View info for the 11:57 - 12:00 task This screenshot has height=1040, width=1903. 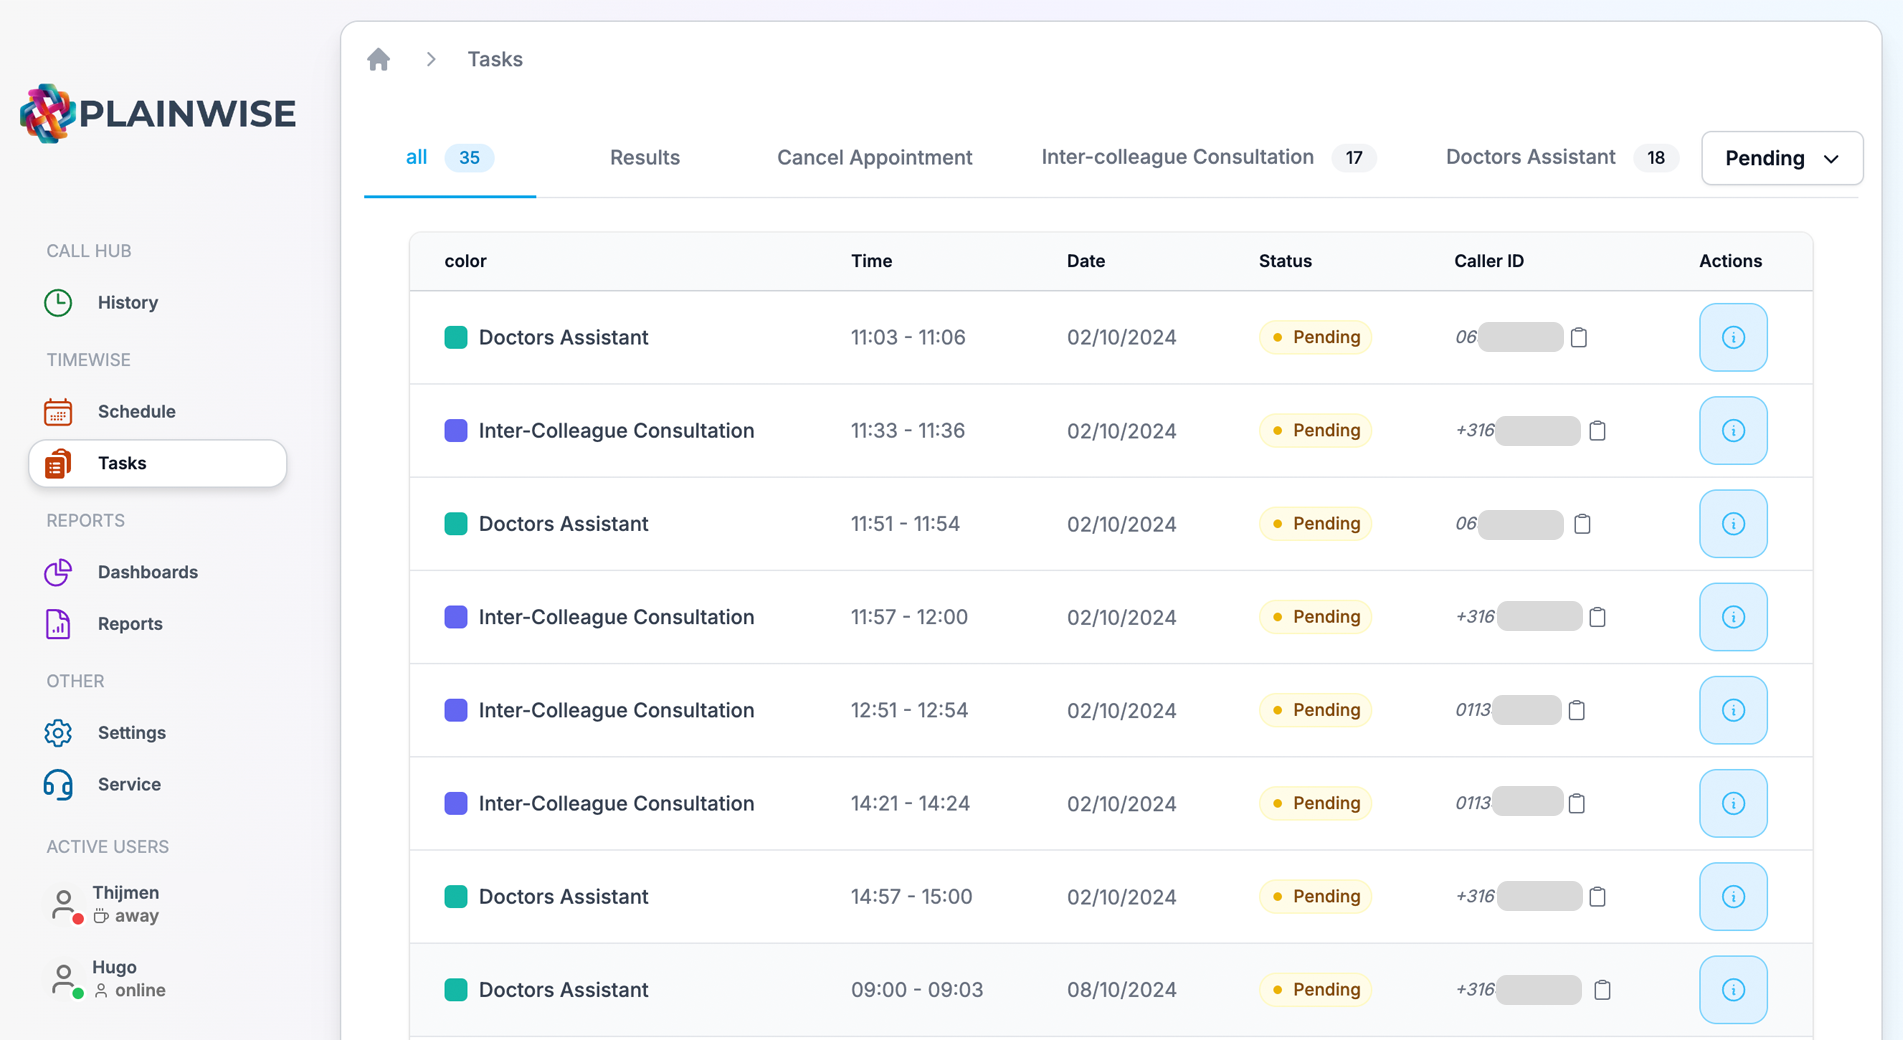pyautogui.click(x=1733, y=617)
